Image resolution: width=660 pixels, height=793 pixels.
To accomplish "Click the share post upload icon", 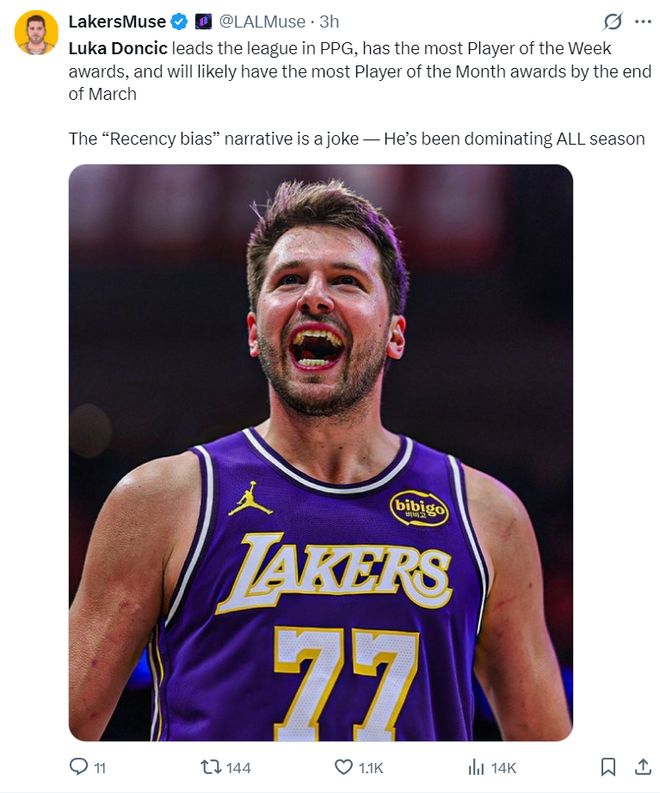I will click(x=643, y=767).
